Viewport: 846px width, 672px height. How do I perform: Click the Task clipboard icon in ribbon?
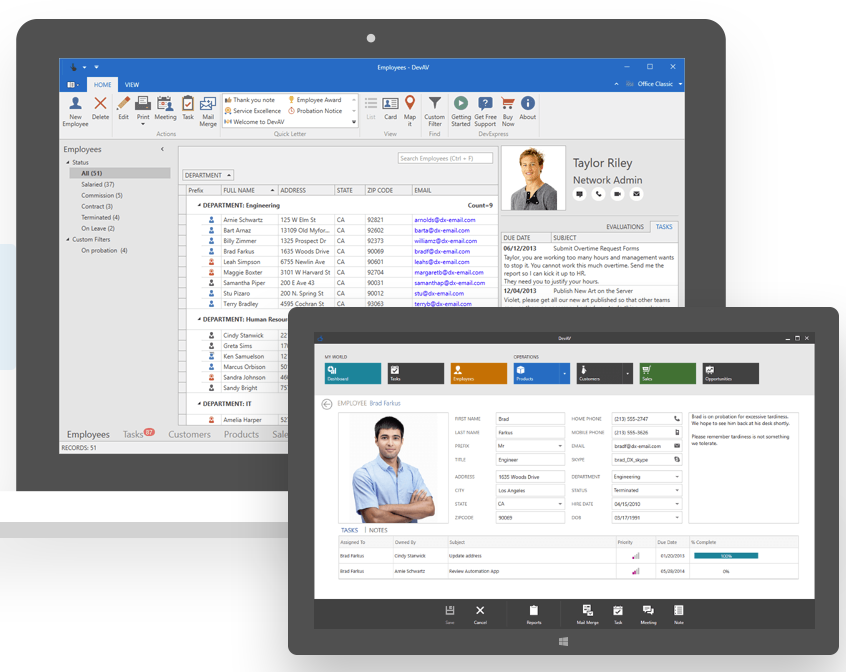[188, 103]
